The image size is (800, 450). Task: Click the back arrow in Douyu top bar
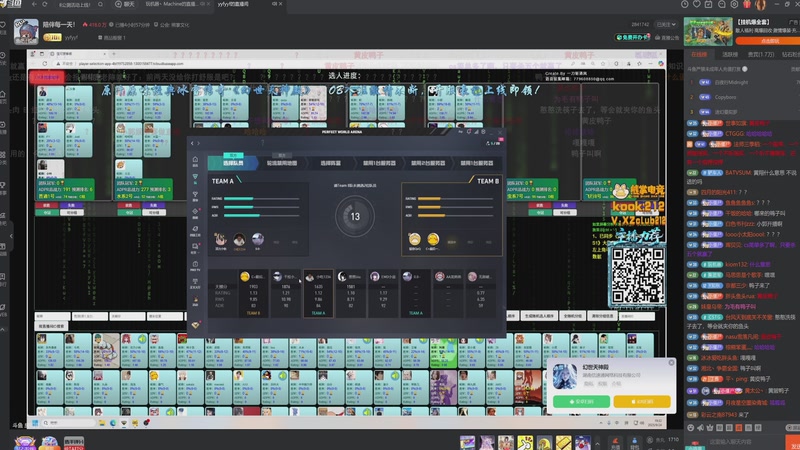34,4
